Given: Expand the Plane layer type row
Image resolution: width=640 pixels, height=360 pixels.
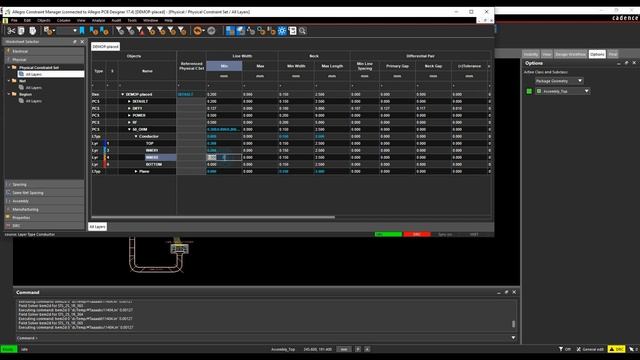Looking at the screenshot, I should pos(136,171).
